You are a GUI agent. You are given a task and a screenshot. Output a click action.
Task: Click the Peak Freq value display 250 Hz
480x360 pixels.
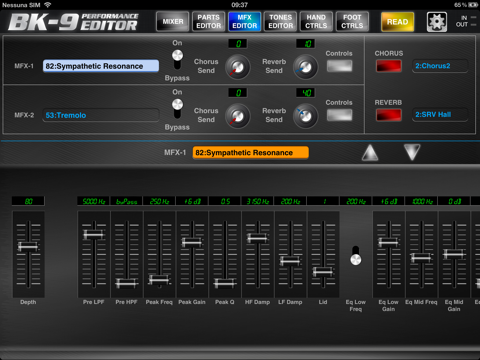[159, 201]
